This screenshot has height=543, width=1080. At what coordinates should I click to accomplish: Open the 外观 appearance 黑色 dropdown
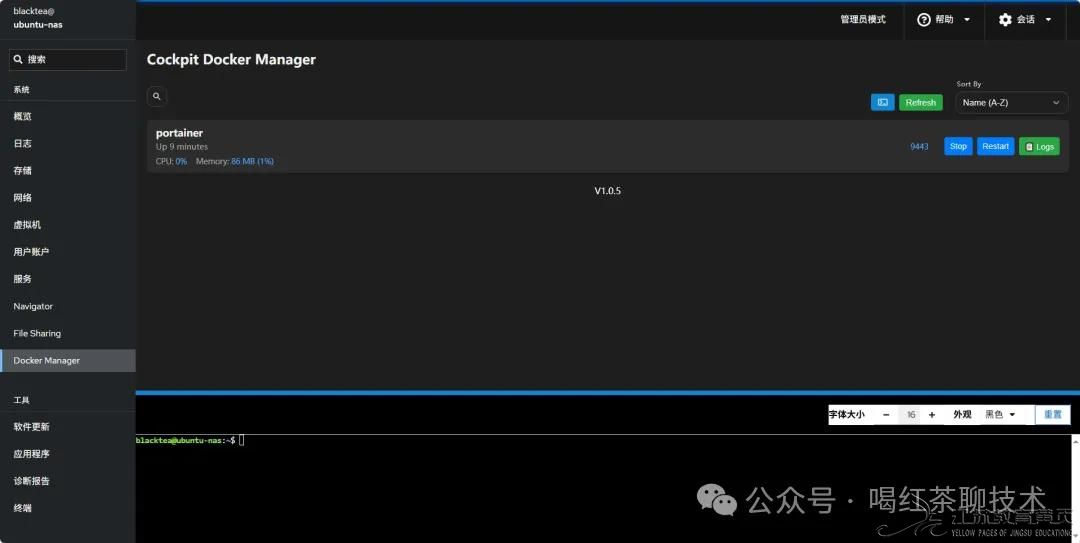(1000, 415)
